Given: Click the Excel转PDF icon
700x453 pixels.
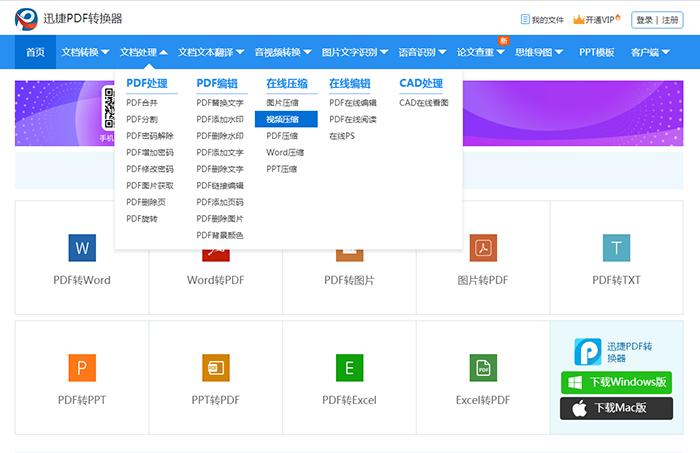Looking at the screenshot, I should [483, 368].
